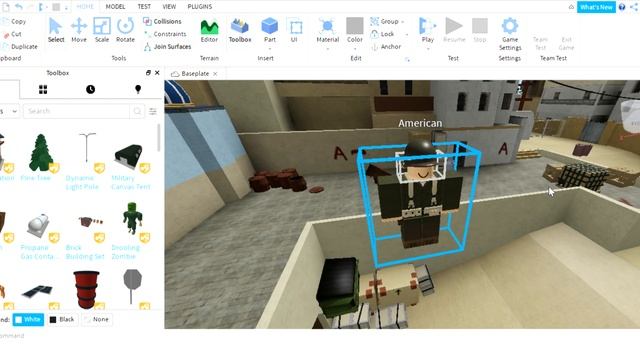The width and height of the screenshot is (640, 360).
Task: Click the What's New button
Action: pos(596,7)
